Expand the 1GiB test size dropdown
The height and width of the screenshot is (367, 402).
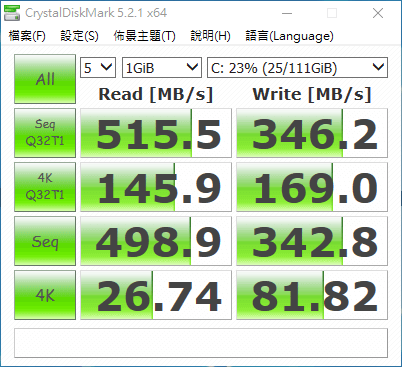click(x=162, y=68)
